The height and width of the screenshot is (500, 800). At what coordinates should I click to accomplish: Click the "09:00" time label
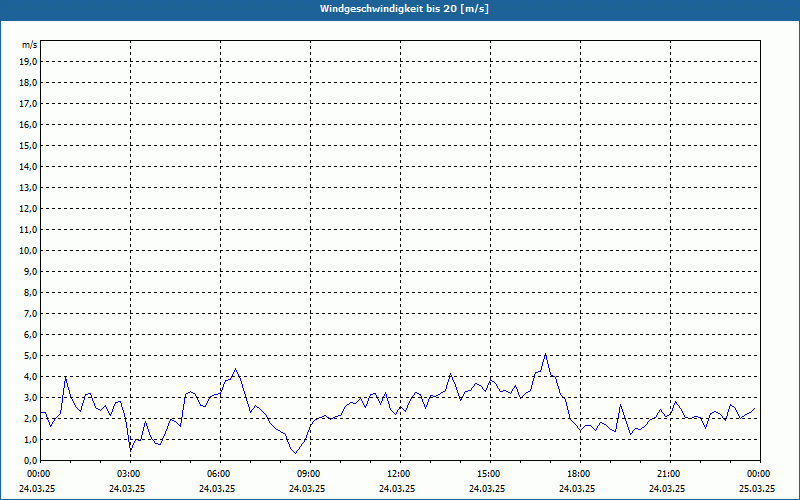(x=310, y=474)
